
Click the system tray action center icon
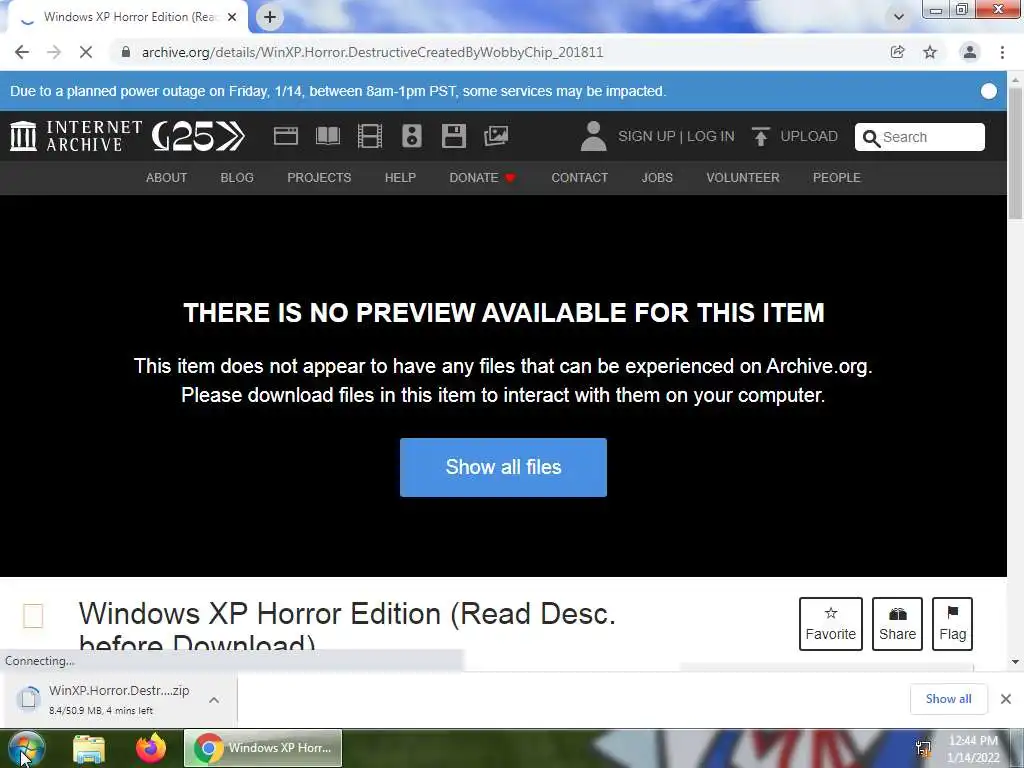[x=923, y=749]
